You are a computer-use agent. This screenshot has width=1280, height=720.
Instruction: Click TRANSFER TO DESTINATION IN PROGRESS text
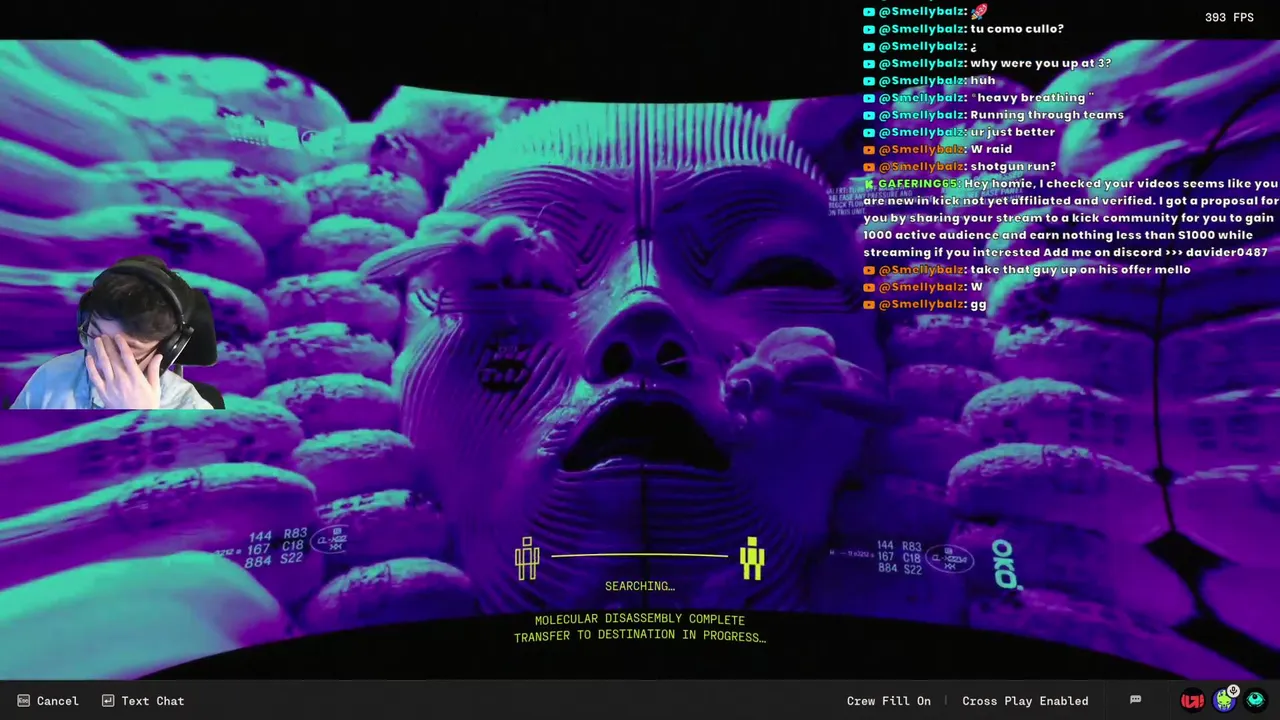pyautogui.click(x=640, y=636)
